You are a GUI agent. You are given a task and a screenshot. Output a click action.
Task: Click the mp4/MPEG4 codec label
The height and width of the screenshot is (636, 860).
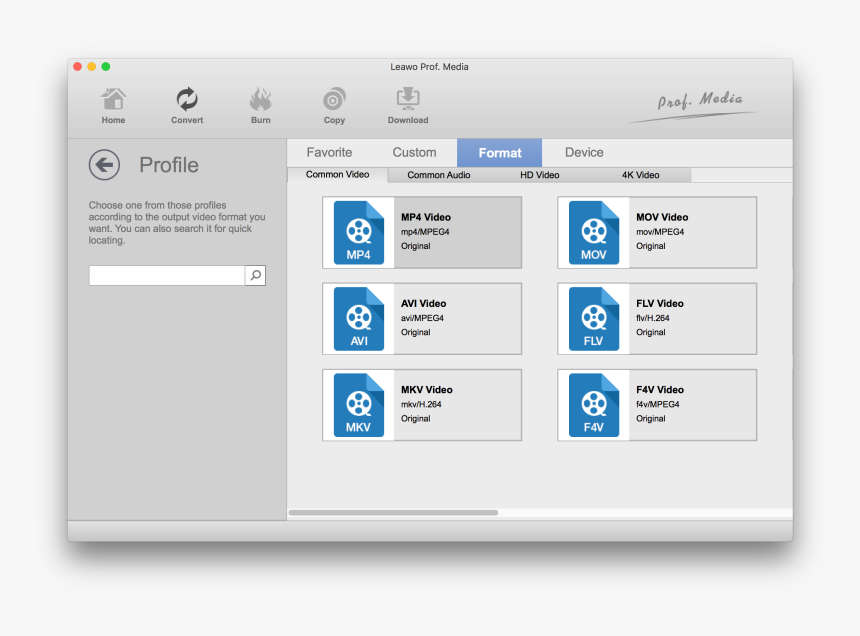(425, 232)
